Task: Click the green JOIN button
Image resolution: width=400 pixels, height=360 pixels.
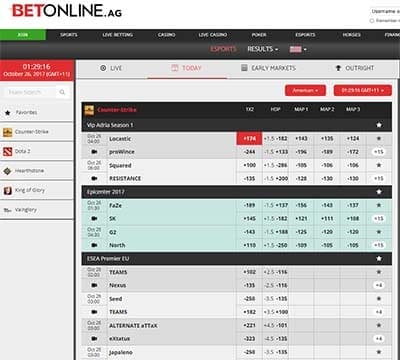Action: [23, 35]
